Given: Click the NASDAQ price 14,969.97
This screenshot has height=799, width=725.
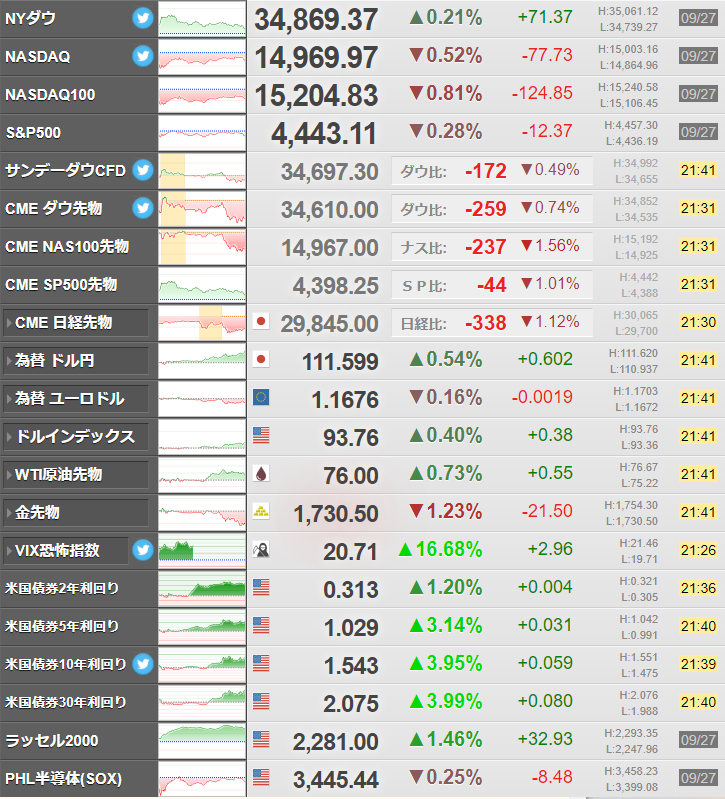Looking at the screenshot, I should 316,58.
